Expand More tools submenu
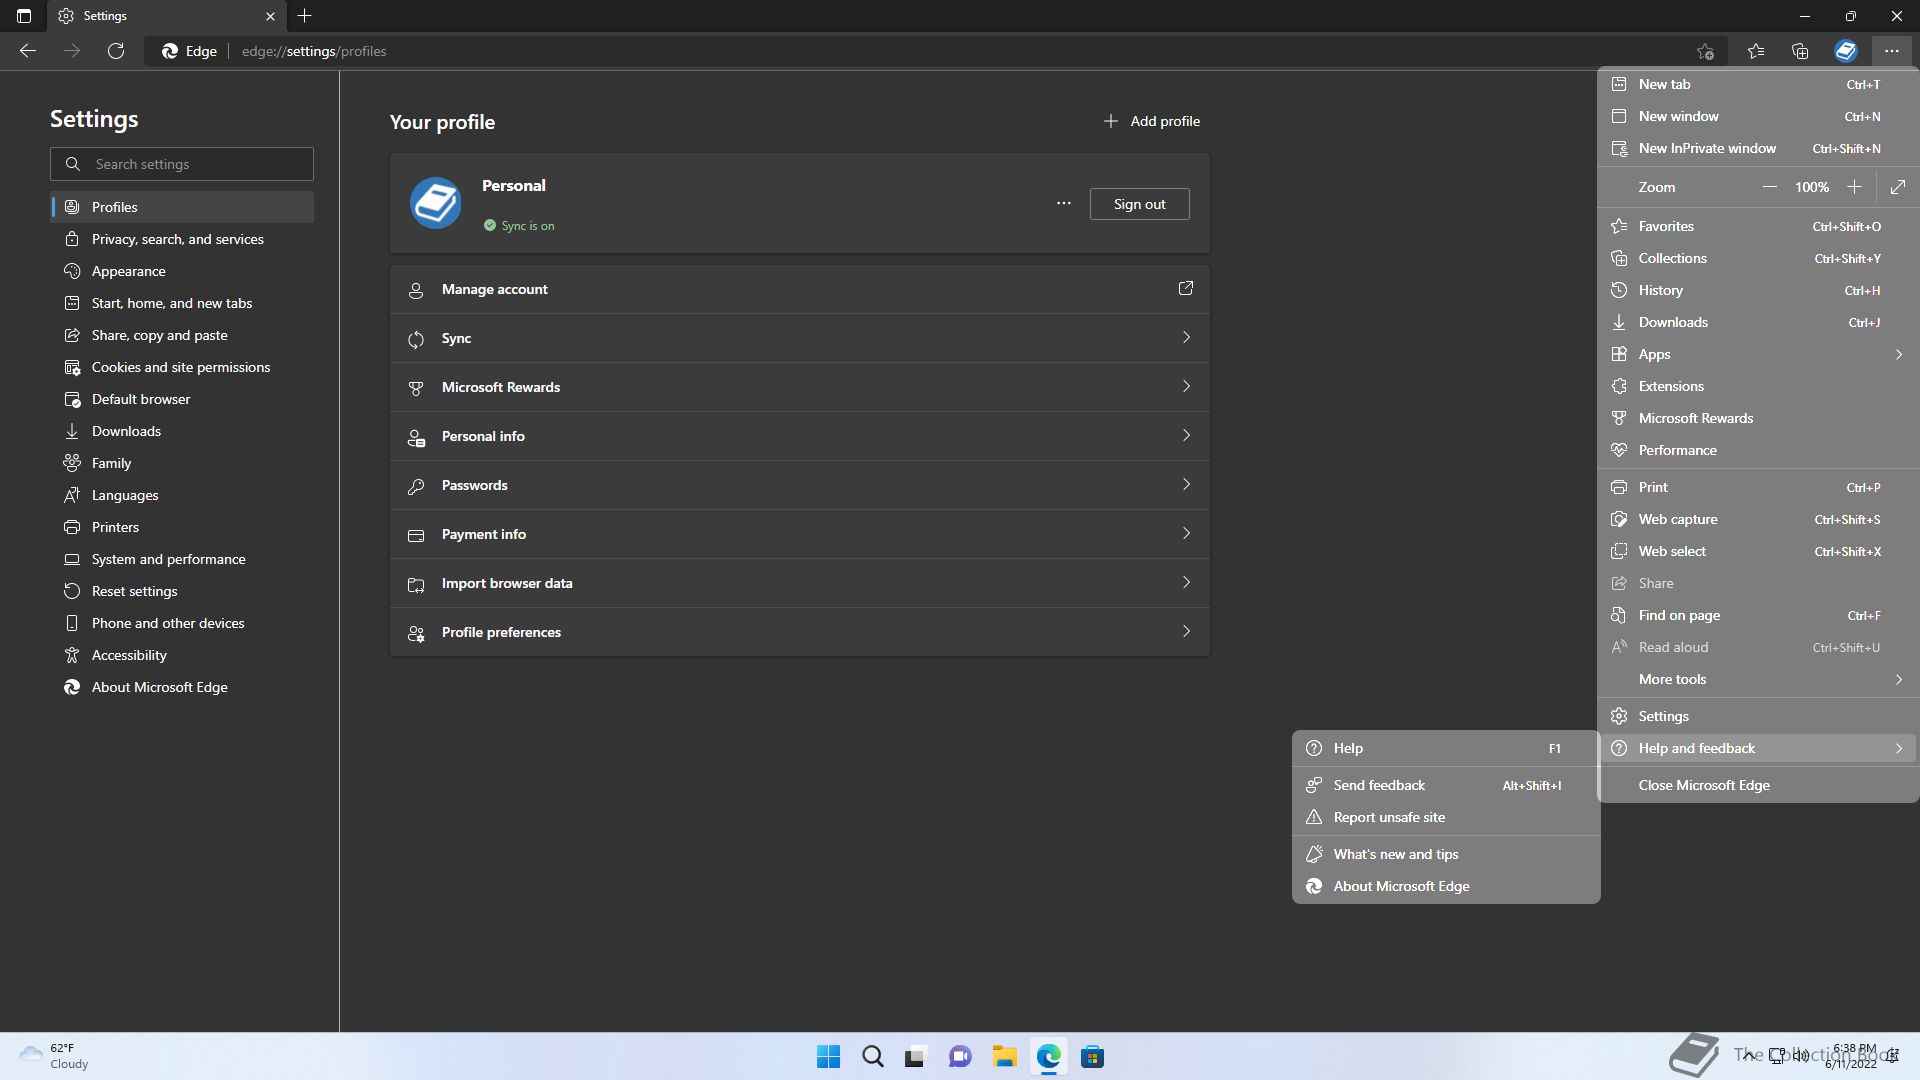This screenshot has width=1920, height=1080. click(x=1758, y=679)
